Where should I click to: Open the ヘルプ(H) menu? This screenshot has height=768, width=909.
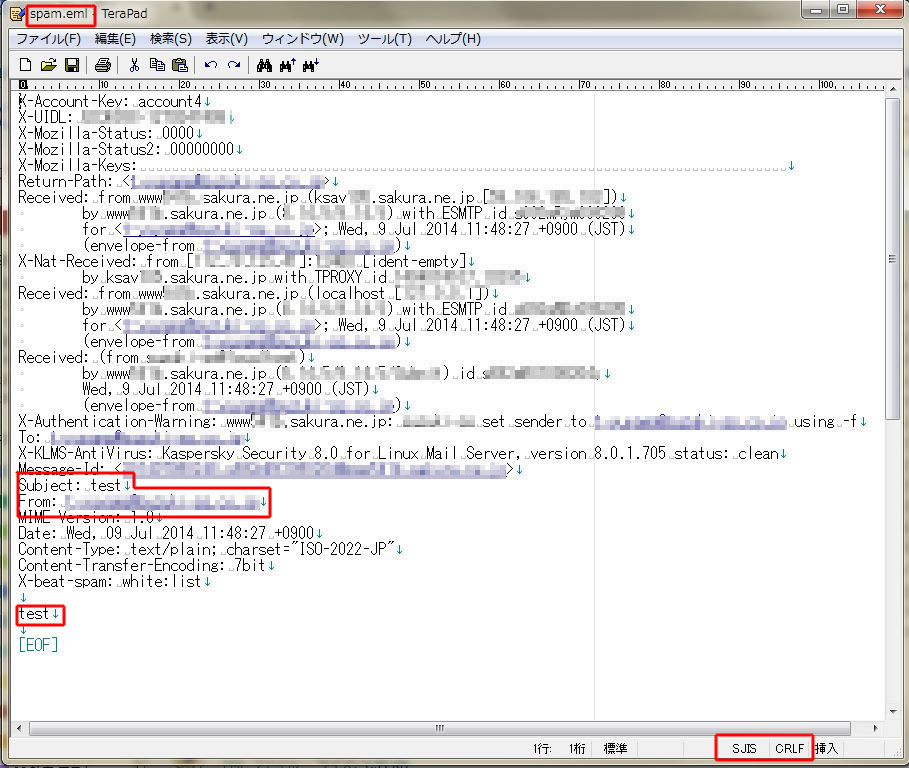pos(453,39)
